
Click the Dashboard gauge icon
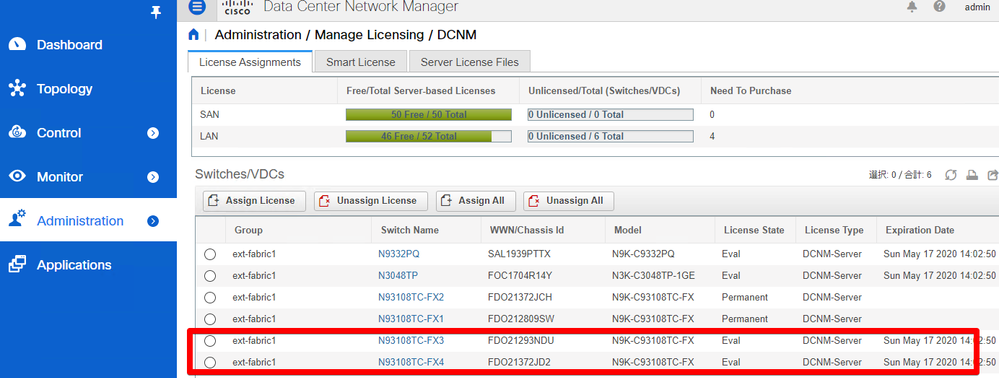tap(17, 45)
